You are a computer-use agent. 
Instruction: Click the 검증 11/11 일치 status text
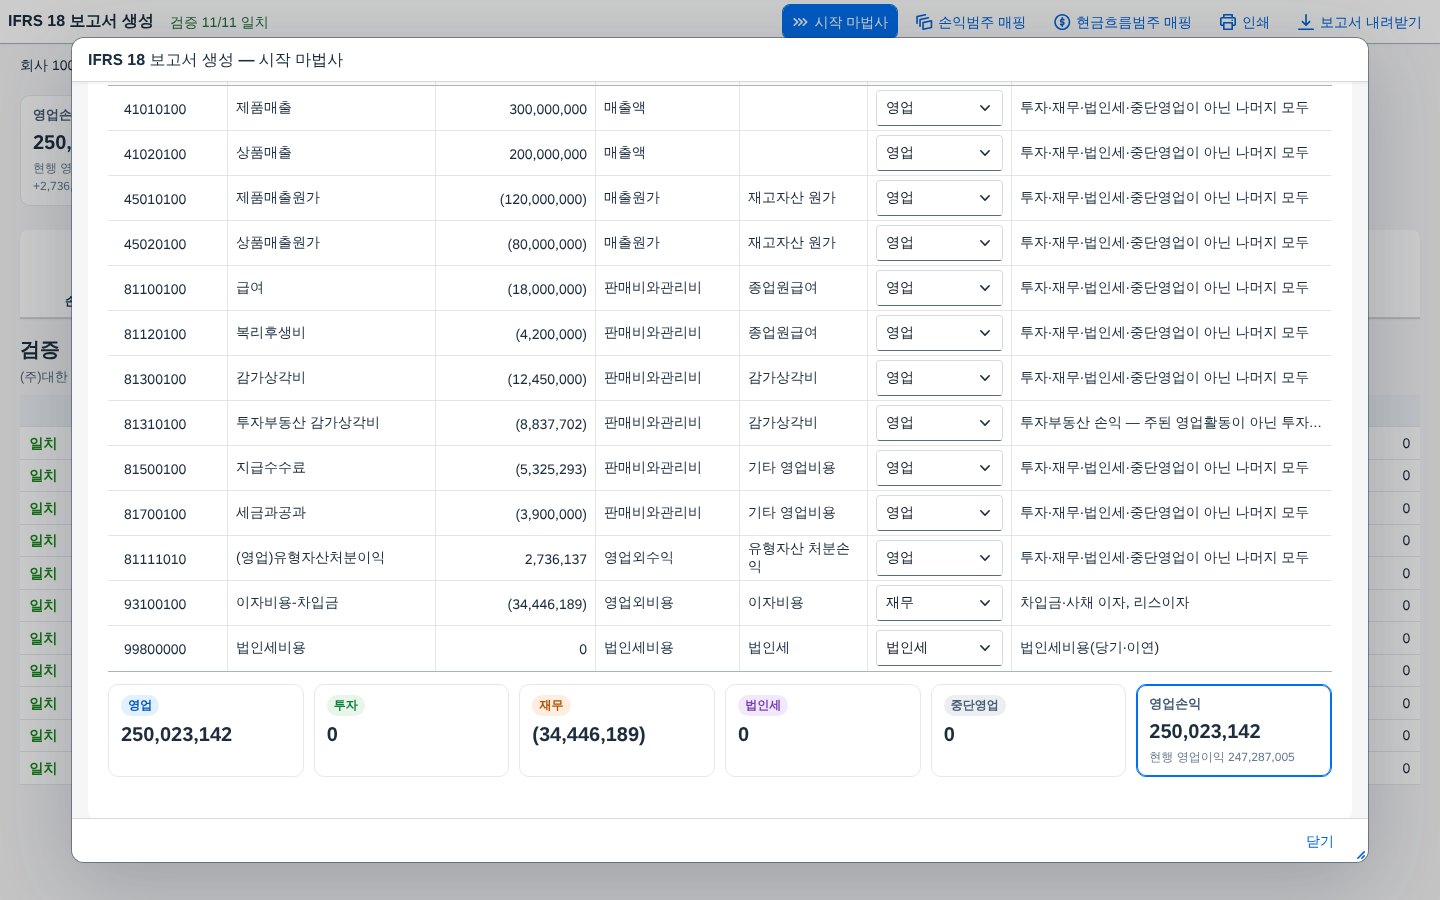219,22
